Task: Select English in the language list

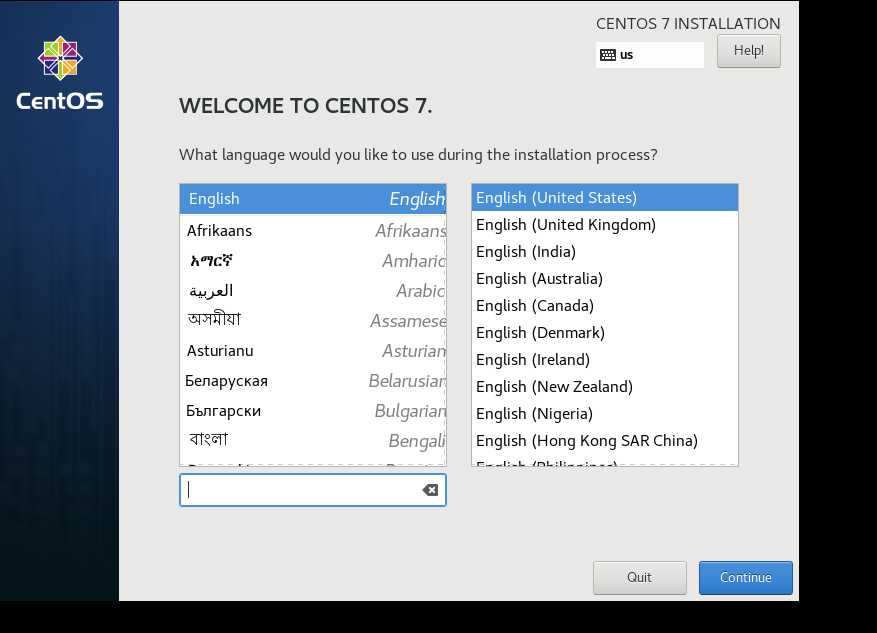Action: (x=313, y=199)
